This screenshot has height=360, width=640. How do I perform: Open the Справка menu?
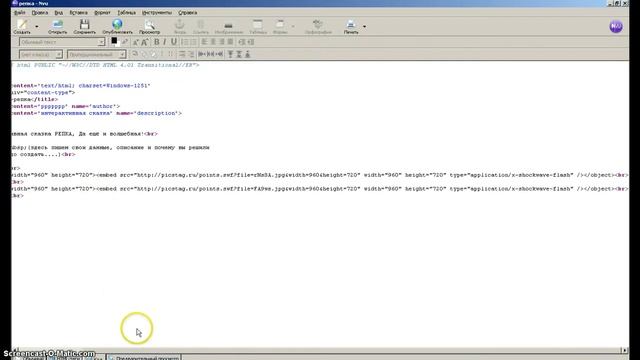[188, 13]
